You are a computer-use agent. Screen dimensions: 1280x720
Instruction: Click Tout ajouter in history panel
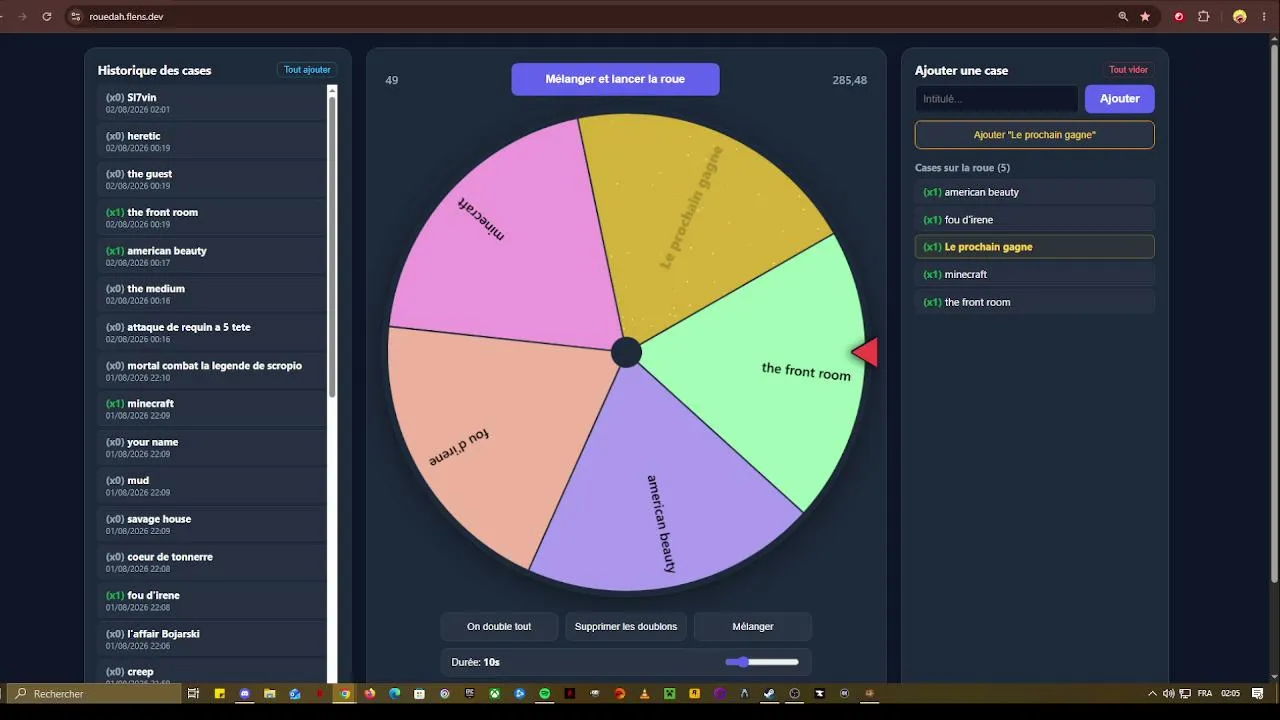tap(307, 70)
